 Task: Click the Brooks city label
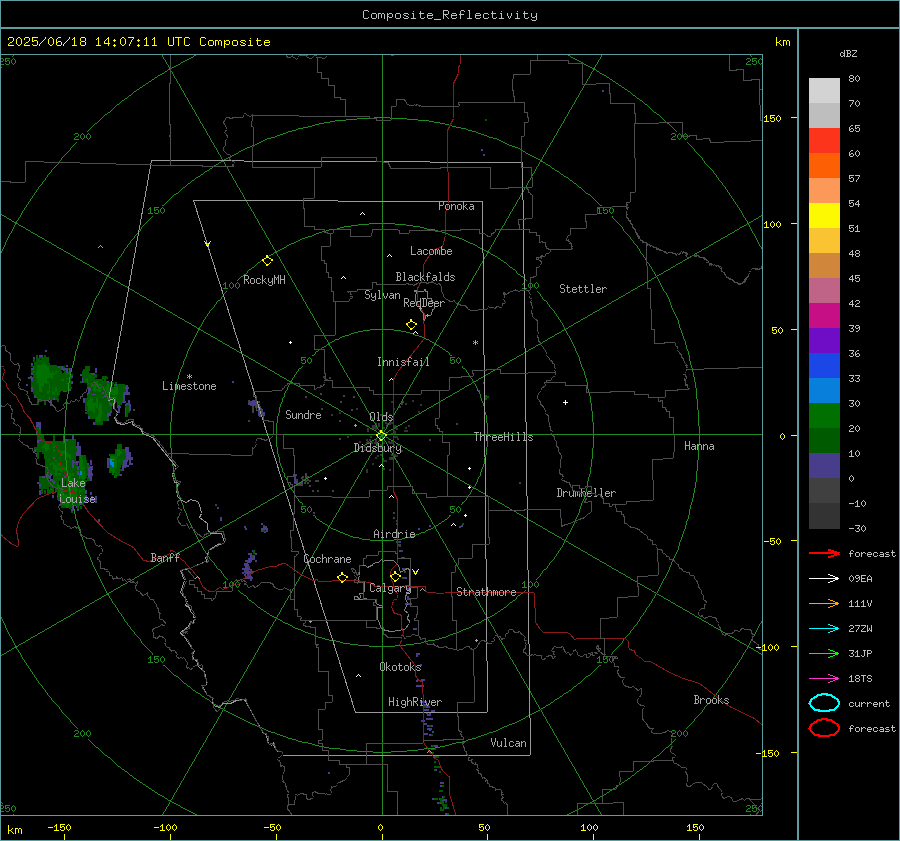coord(711,700)
